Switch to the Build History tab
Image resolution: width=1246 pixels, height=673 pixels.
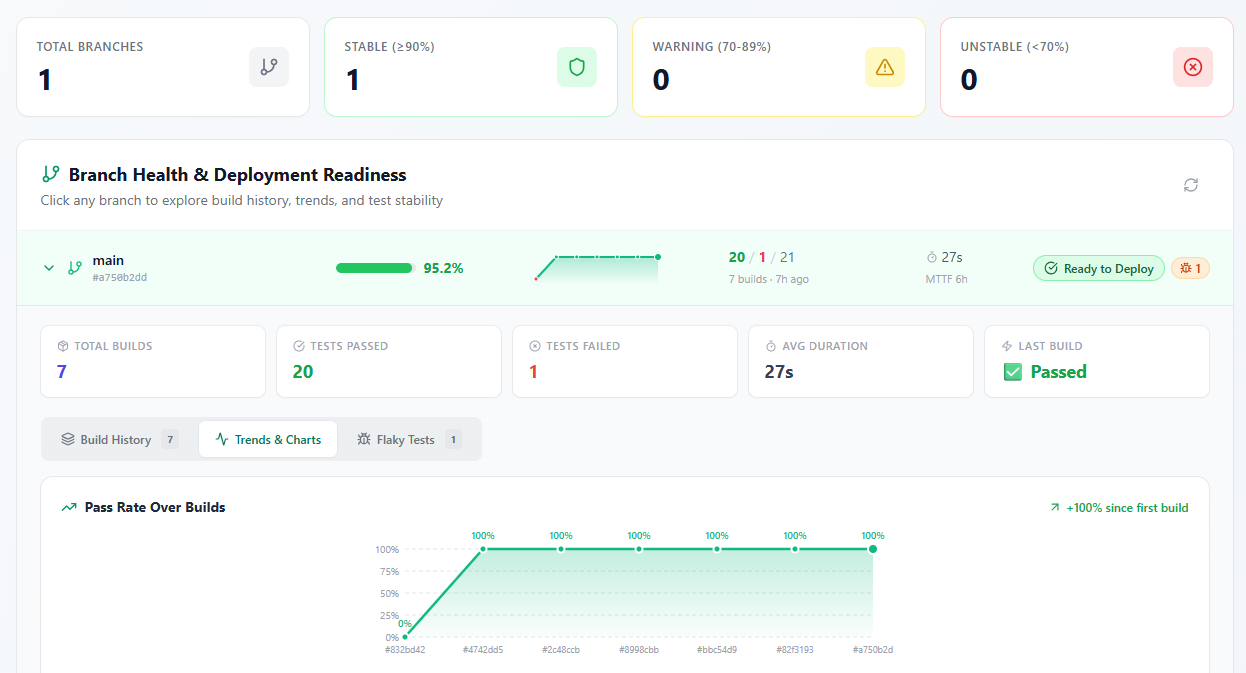point(117,439)
